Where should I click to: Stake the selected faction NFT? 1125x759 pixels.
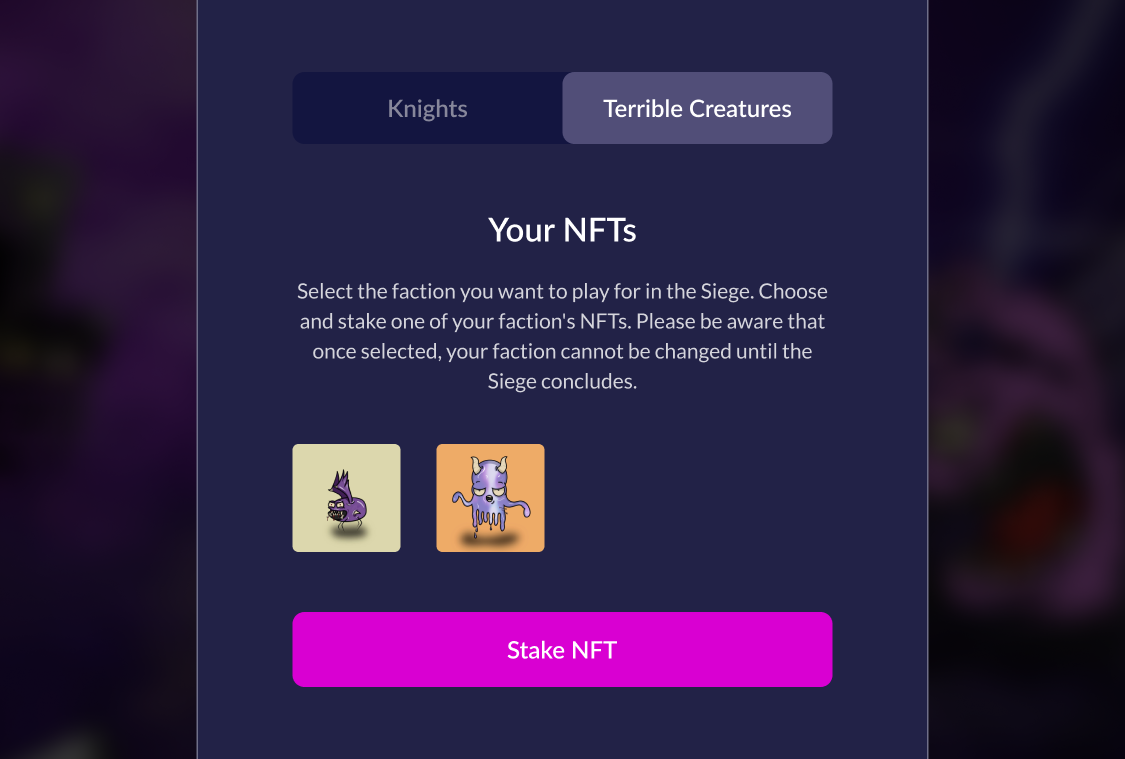[562, 650]
